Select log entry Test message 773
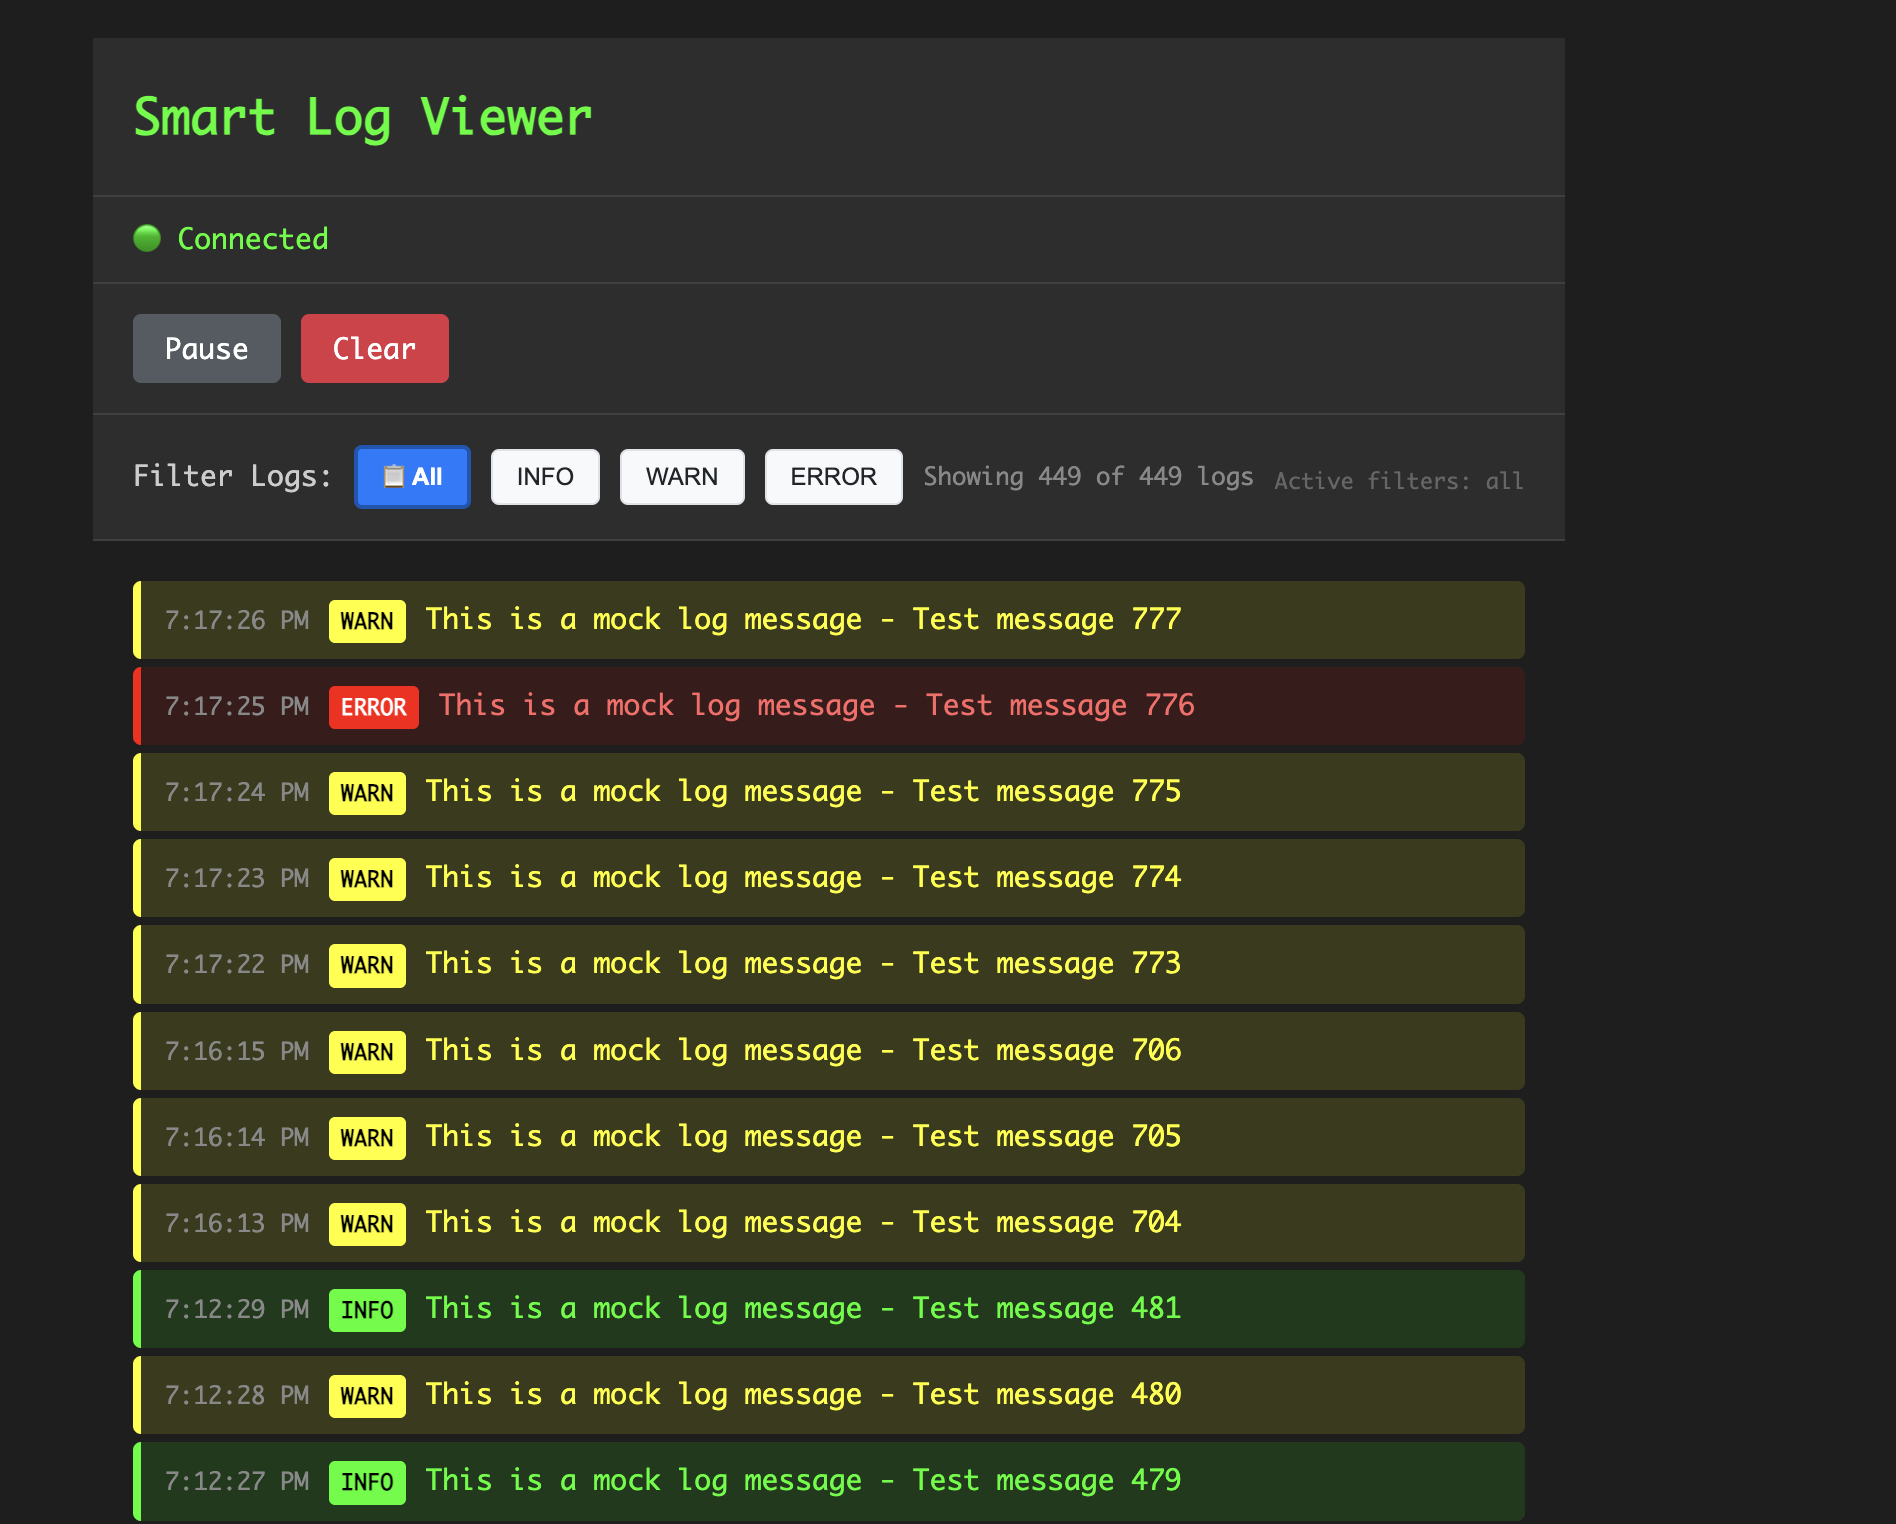 coord(829,964)
